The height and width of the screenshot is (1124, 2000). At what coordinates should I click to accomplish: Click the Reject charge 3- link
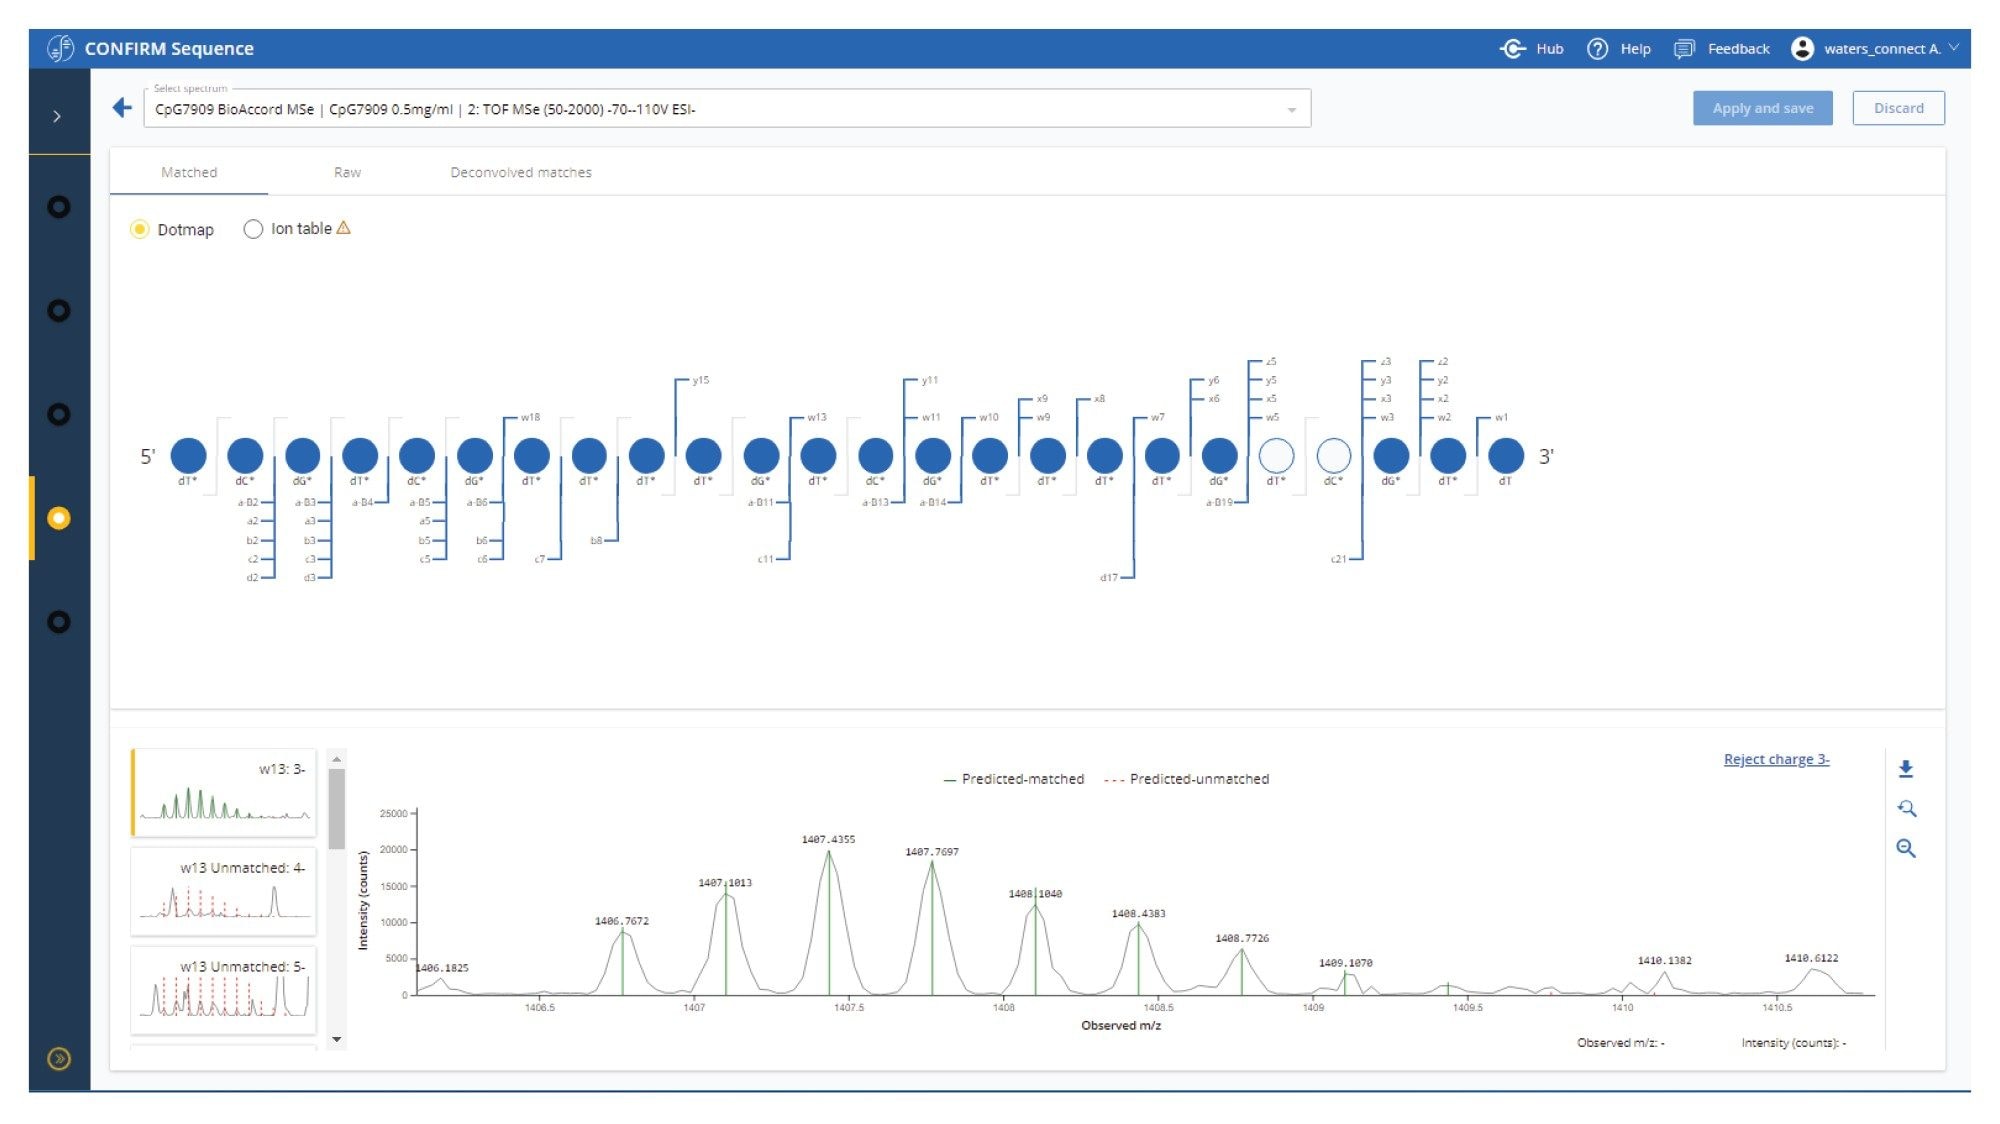(1776, 759)
